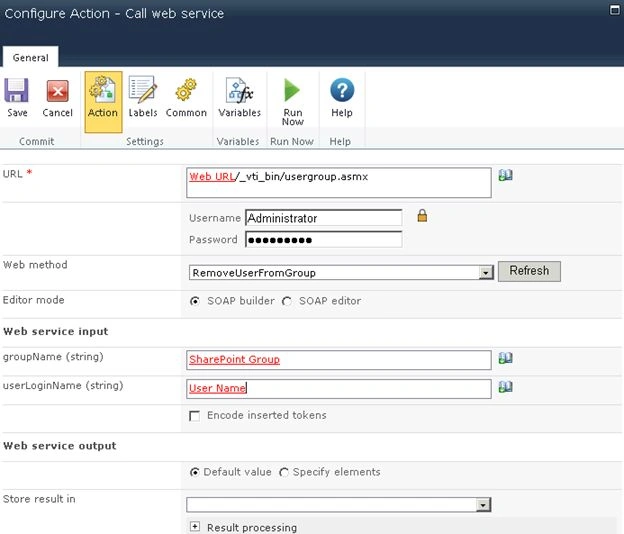The width and height of the screenshot is (624, 534).
Task: Click the Web URL reference link
Action: (x=212, y=177)
